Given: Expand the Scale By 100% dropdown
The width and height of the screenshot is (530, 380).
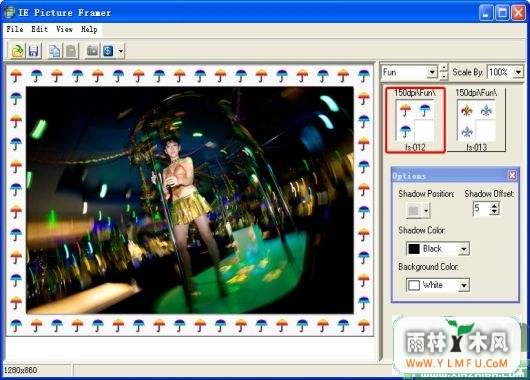Looking at the screenshot, I should [x=518, y=72].
